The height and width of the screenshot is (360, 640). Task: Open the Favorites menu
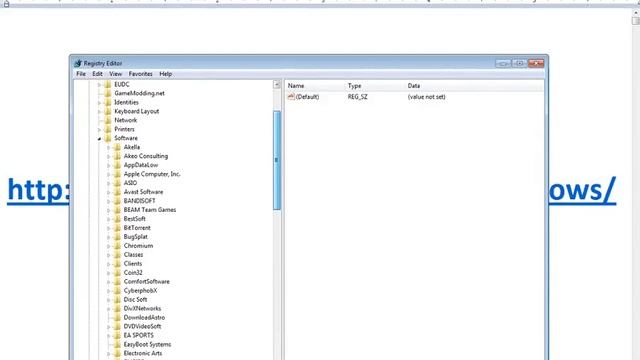point(140,74)
